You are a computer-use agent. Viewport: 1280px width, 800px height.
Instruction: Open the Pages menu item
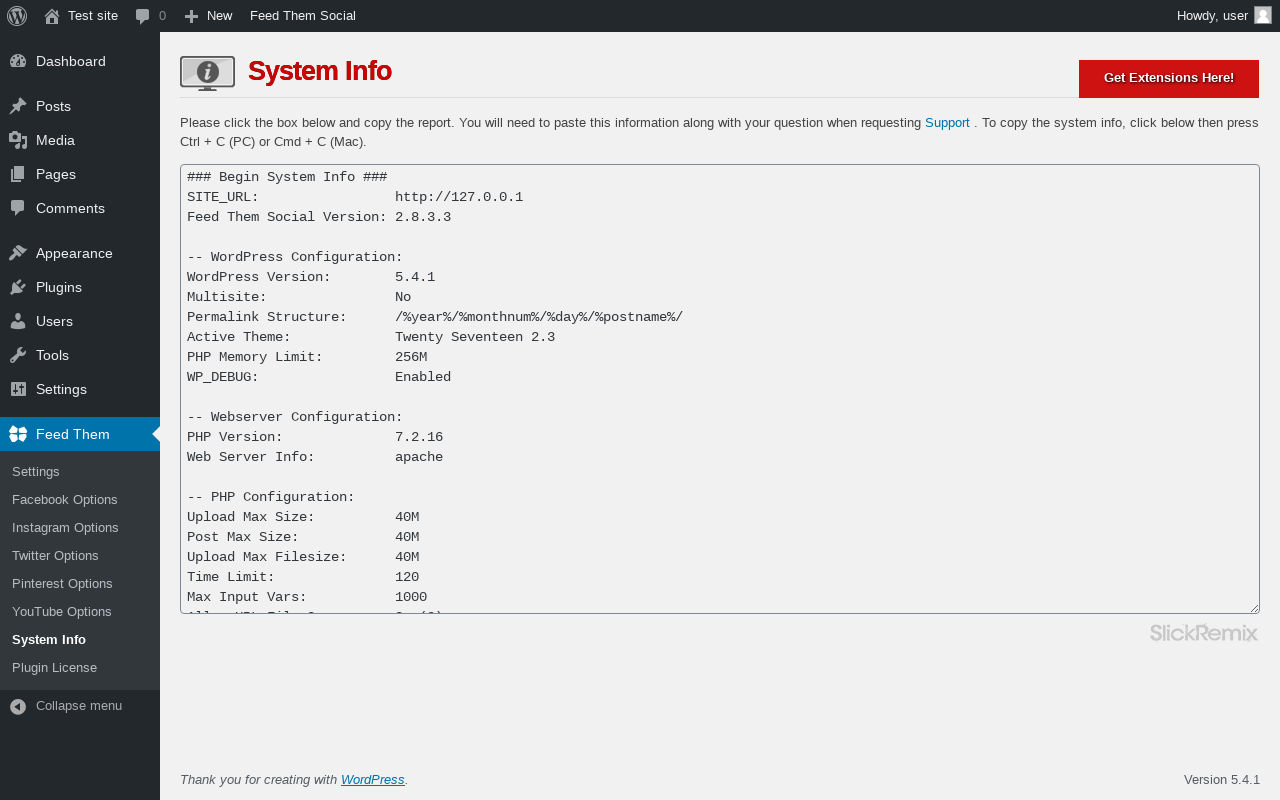(80, 174)
